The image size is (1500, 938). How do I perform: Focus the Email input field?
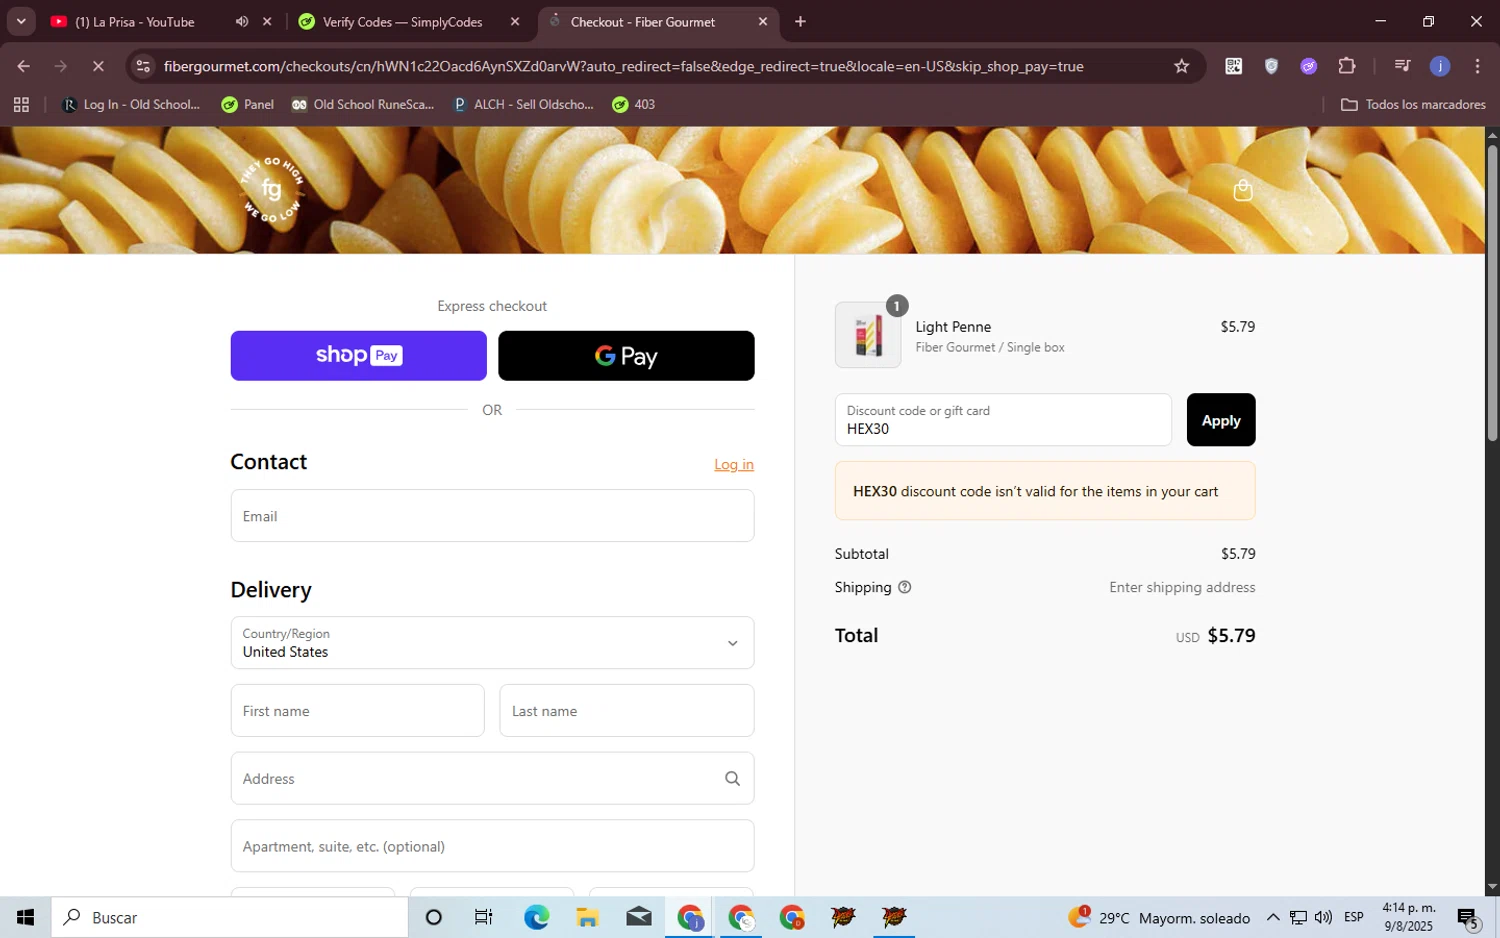pyautogui.click(x=492, y=516)
